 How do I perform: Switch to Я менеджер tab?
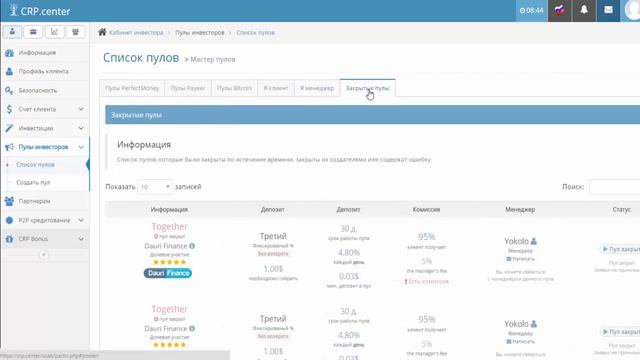(317, 88)
